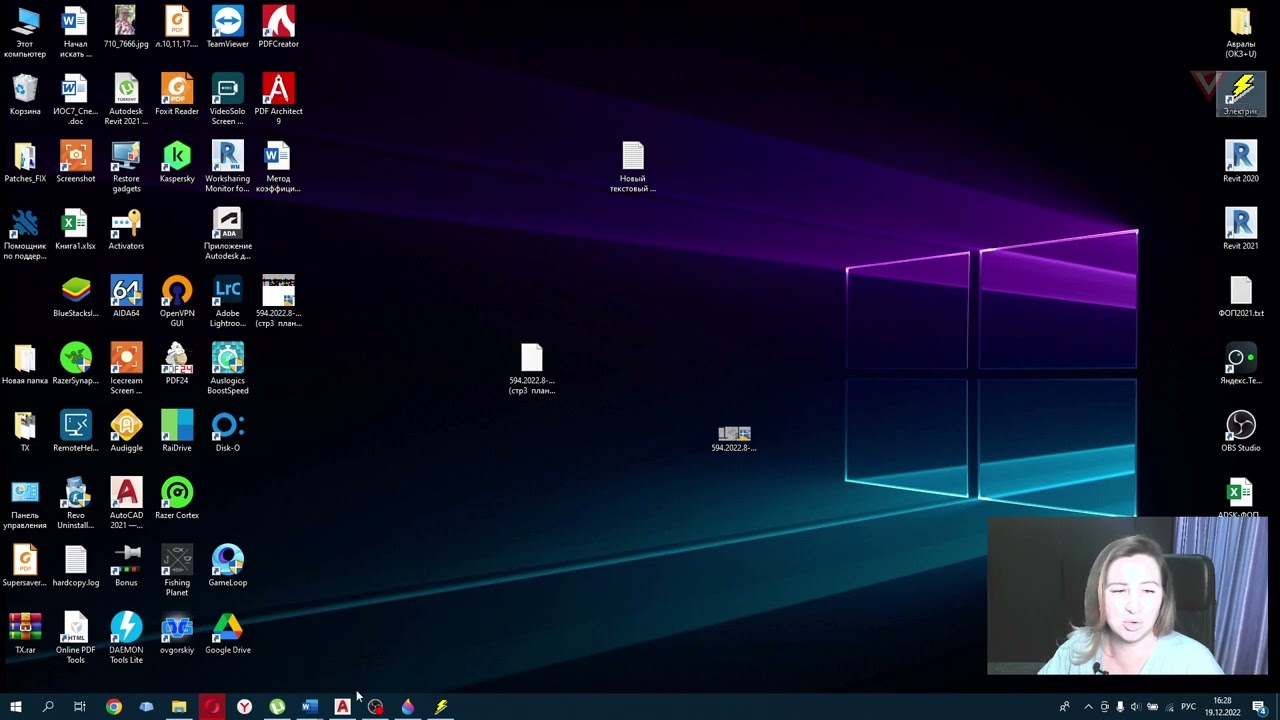Open taskbar search magnifier
This screenshot has height=720, width=1280.
[48, 707]
